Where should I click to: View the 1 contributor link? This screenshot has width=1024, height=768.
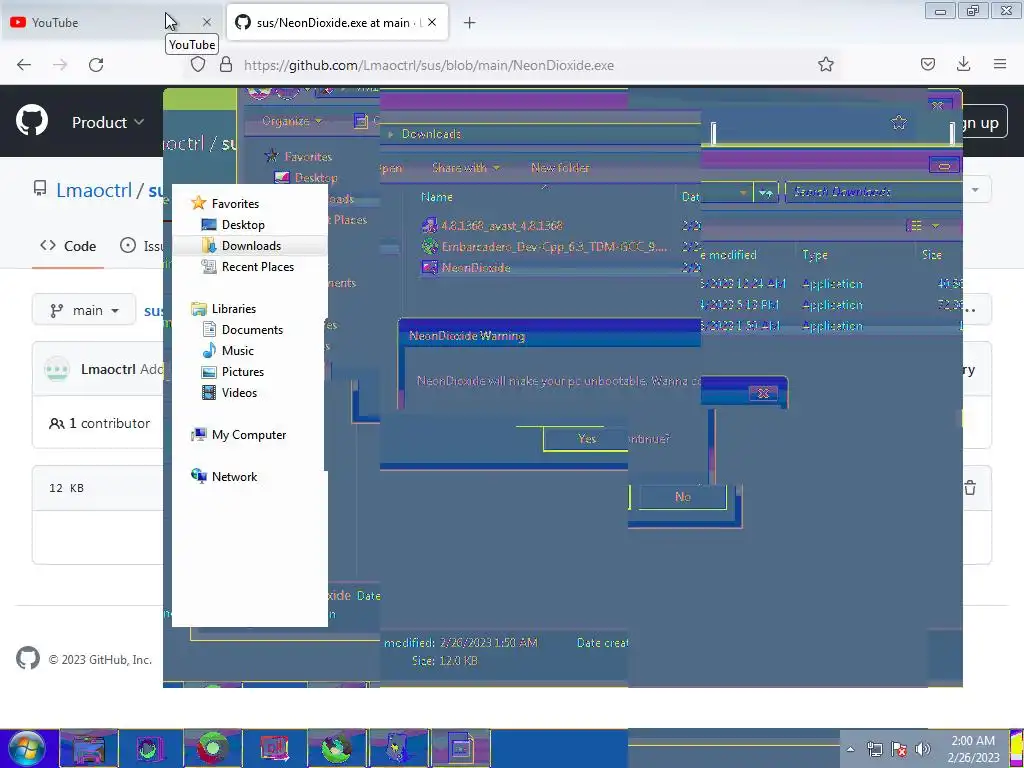tap(100, 423)
